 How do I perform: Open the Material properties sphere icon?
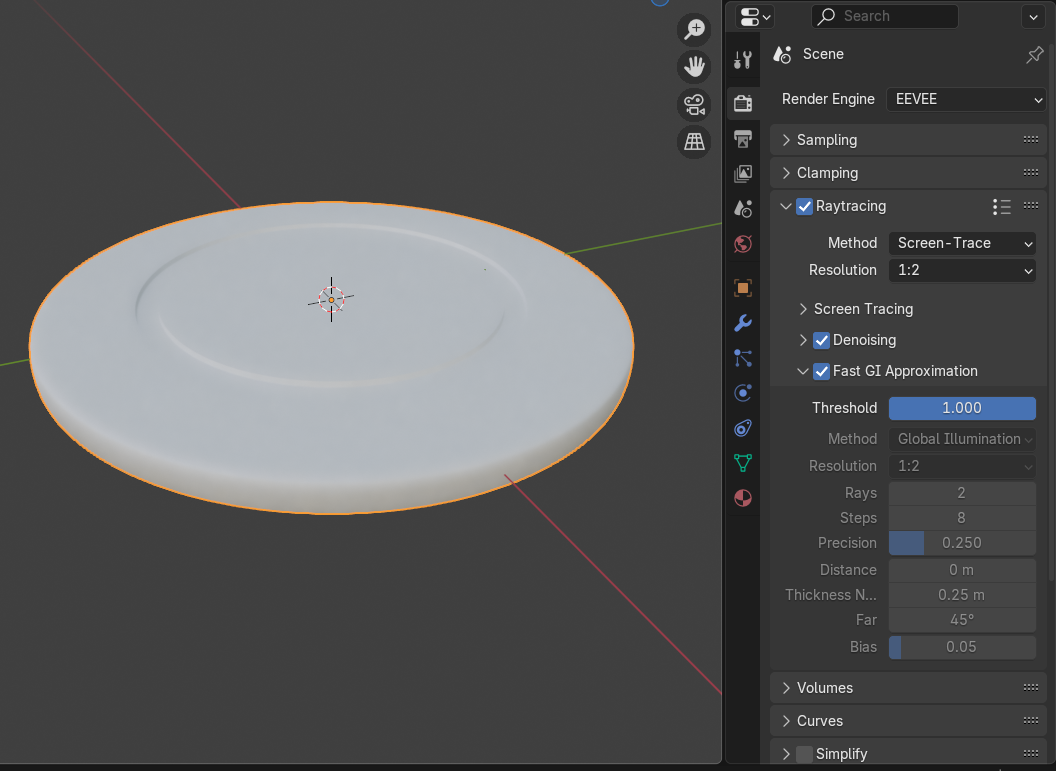click(x=742, y=498)
